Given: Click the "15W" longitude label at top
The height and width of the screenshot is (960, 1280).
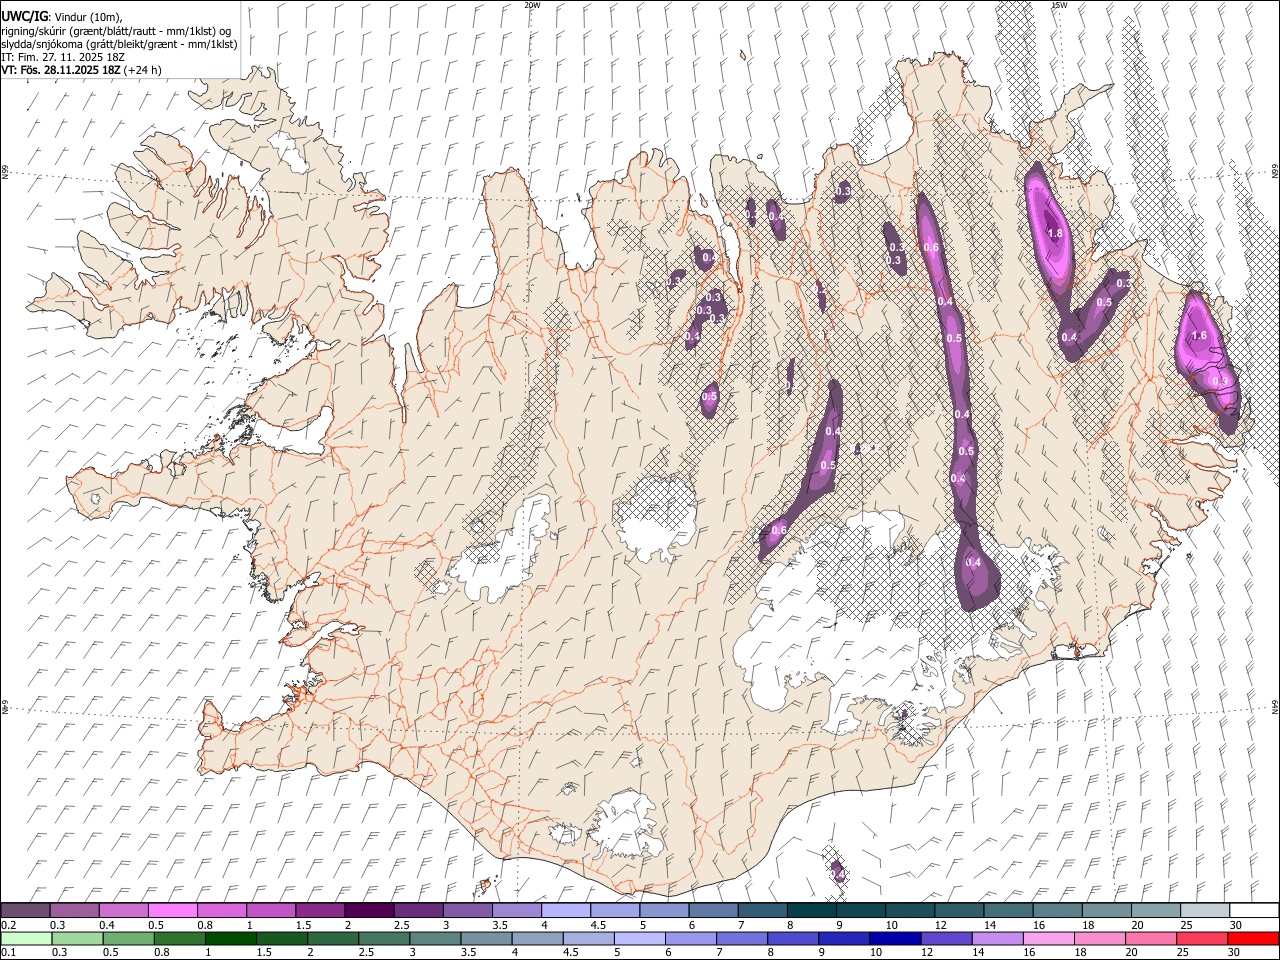Looking at the screenshot, I should pyautogui.click(x=1059, y=5).
